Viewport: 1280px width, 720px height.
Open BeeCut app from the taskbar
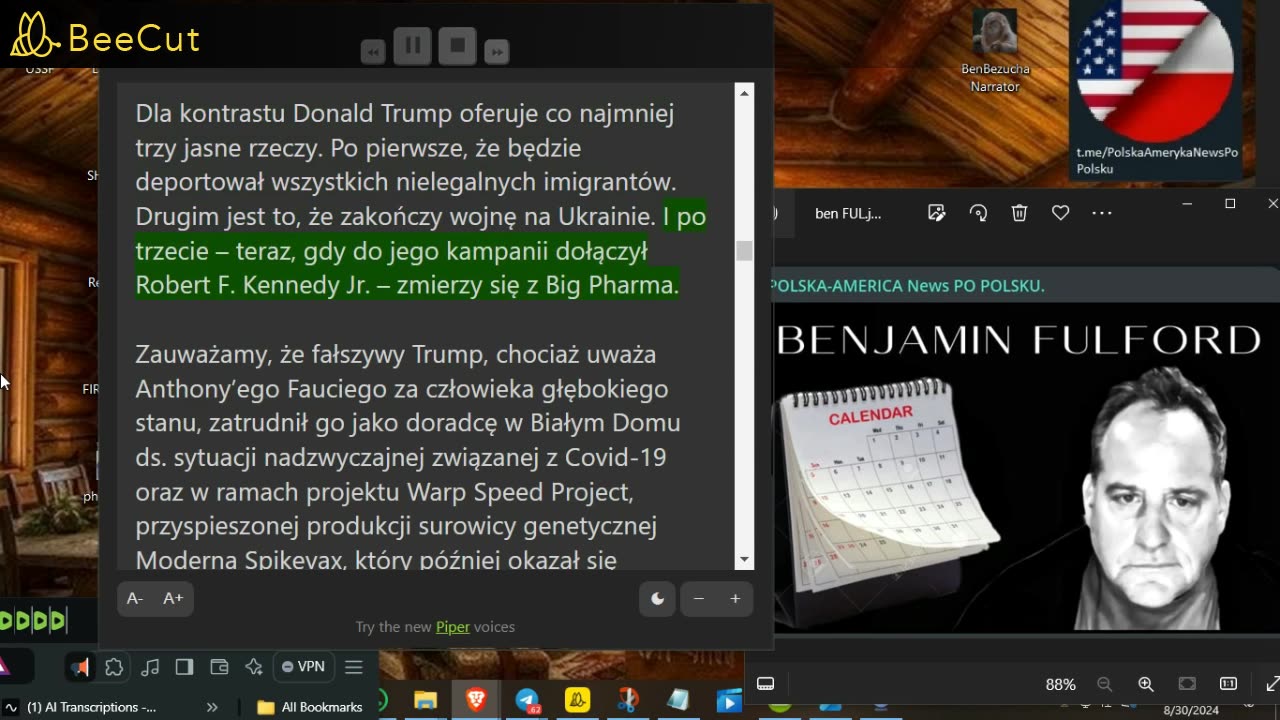tap(578, 701)
